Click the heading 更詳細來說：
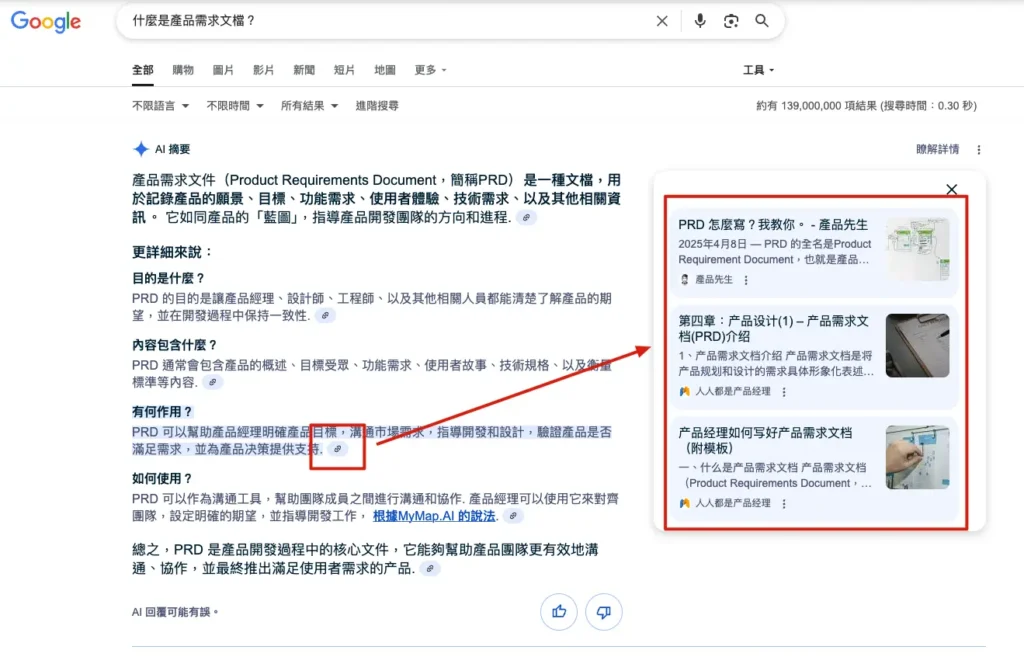 (x=172, y=252)
